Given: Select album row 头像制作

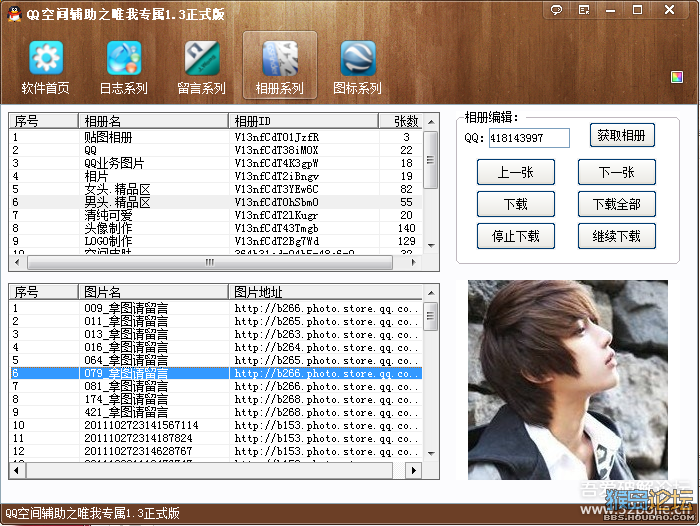Looking at the screenshot, I should tap(216, 228).
